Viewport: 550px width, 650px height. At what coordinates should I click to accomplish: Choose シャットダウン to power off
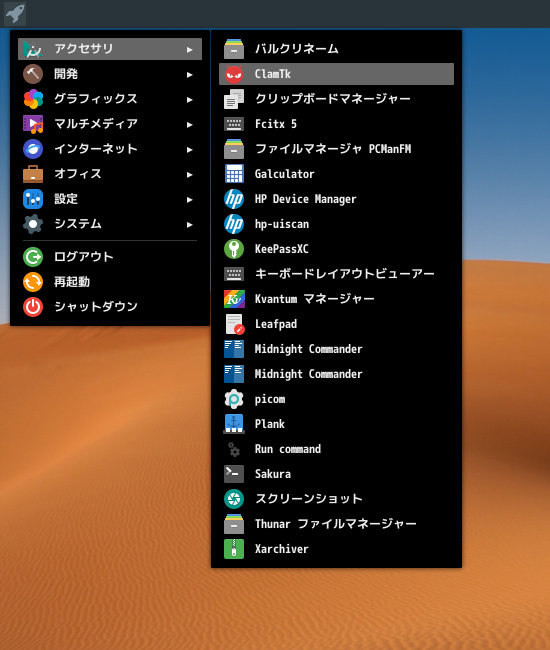(110, 307)
